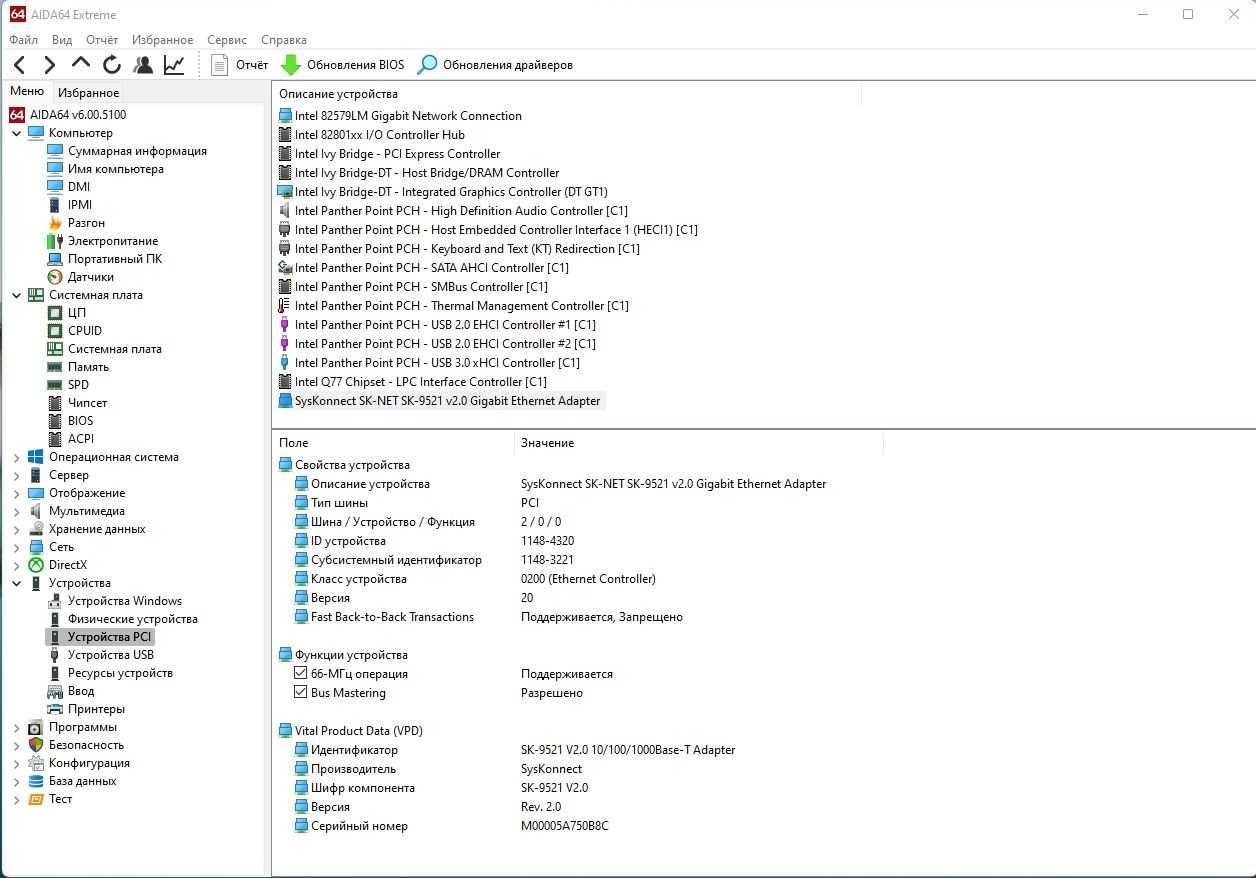Open Электропитание tree item

tap(112, 241)
